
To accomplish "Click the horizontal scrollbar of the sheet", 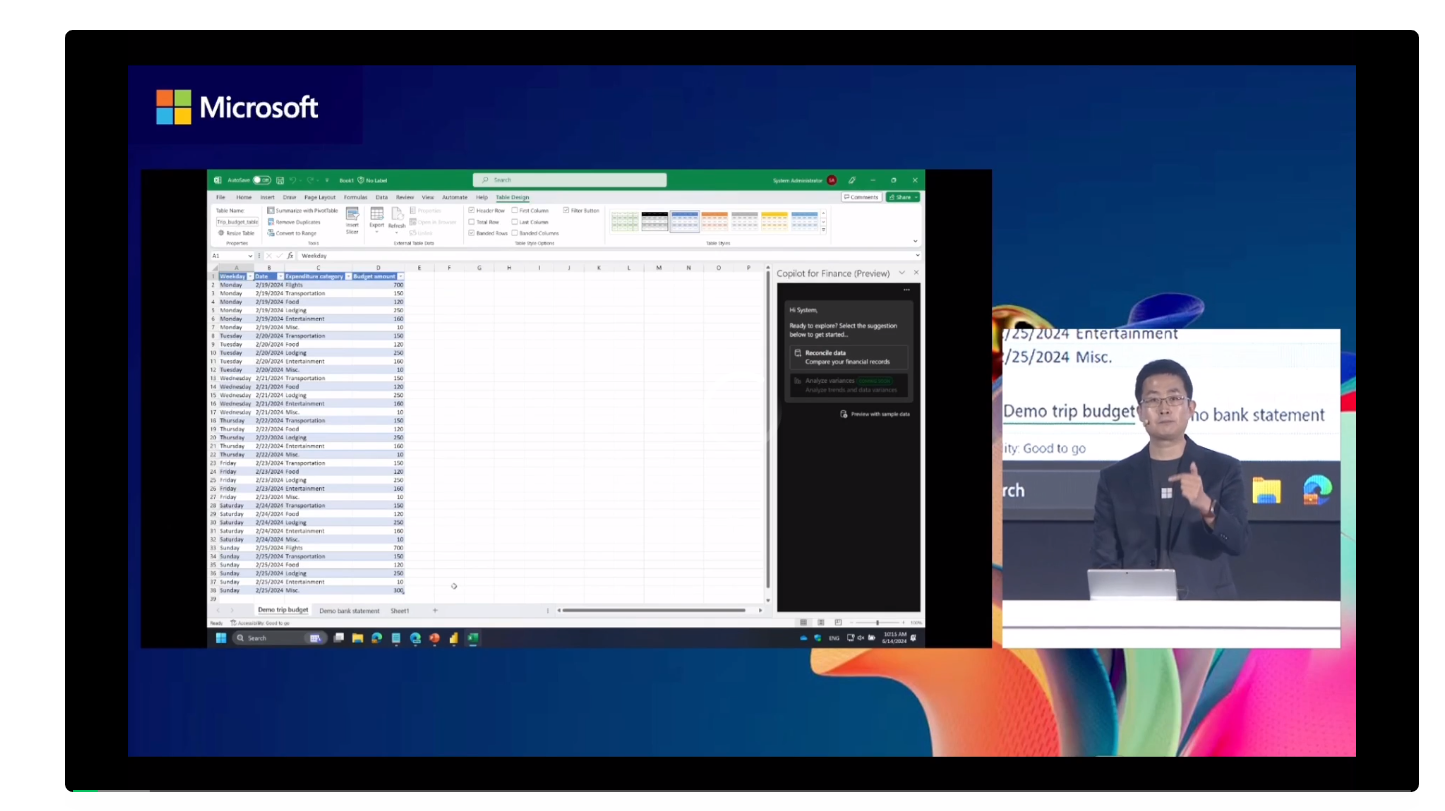I will click(x=653, y=610).
